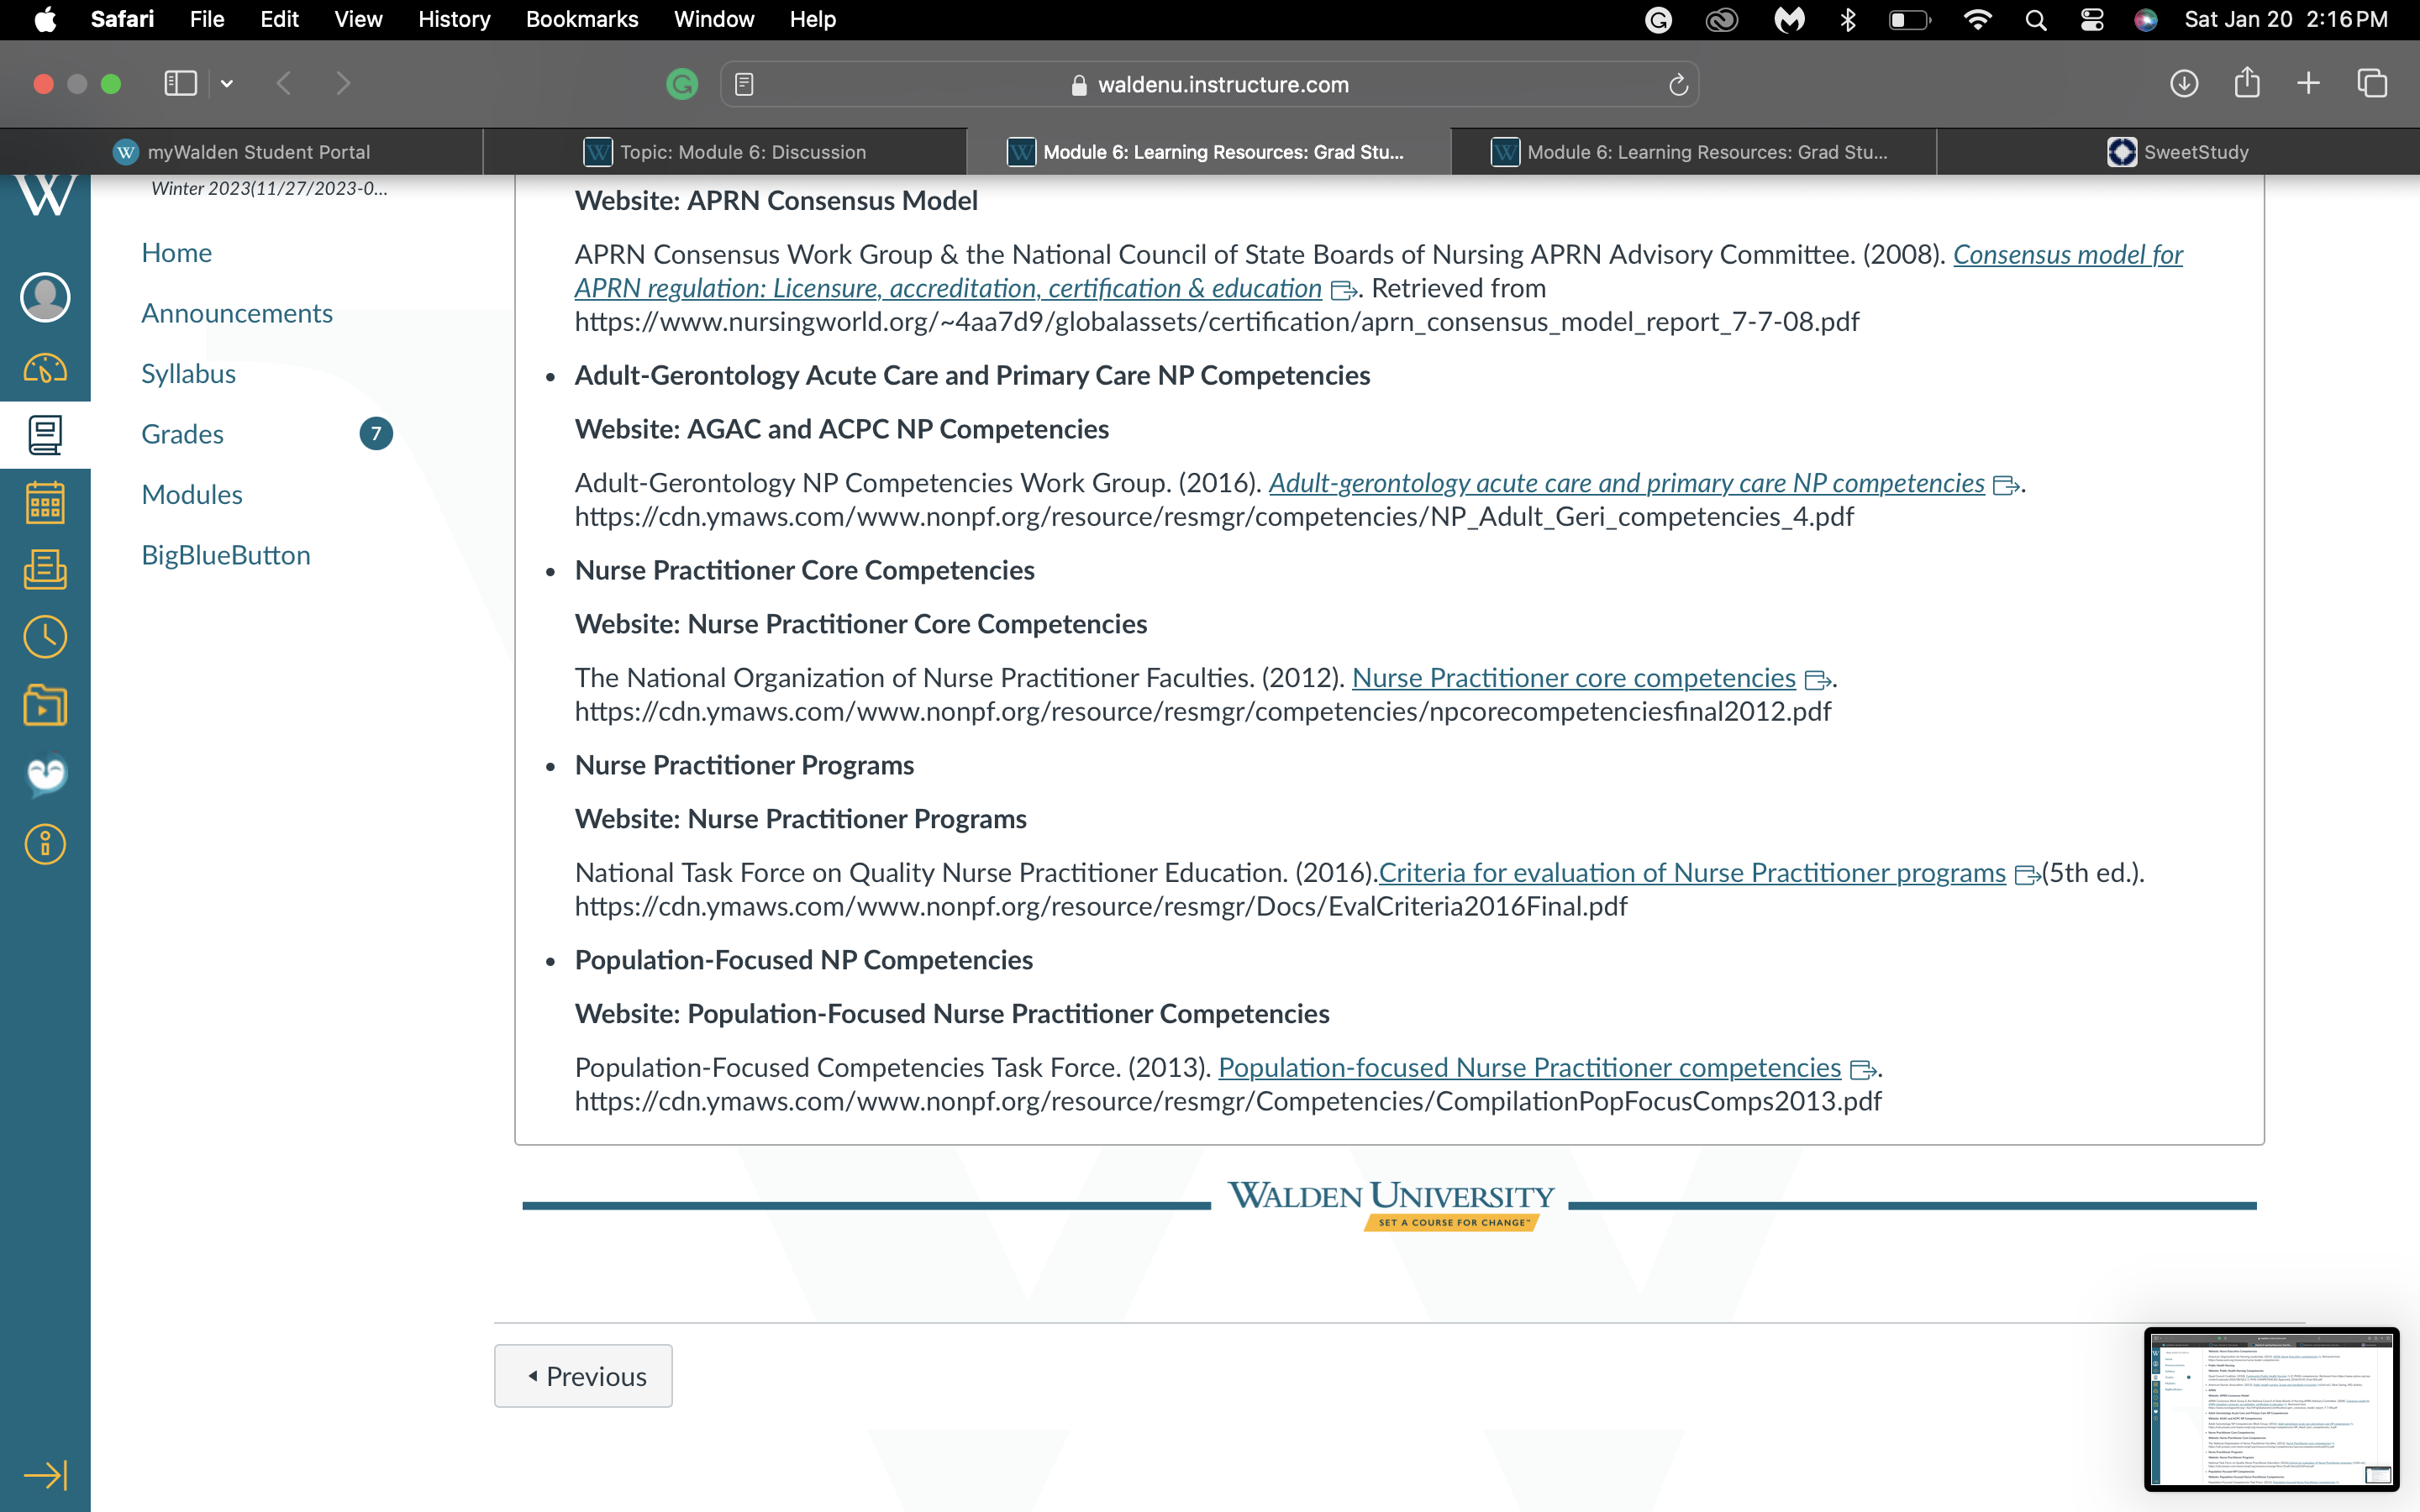The width and height of the screenshot is (2420, 1512).
Task: Open the Apple menu
Action: click(x=45, y=20)
